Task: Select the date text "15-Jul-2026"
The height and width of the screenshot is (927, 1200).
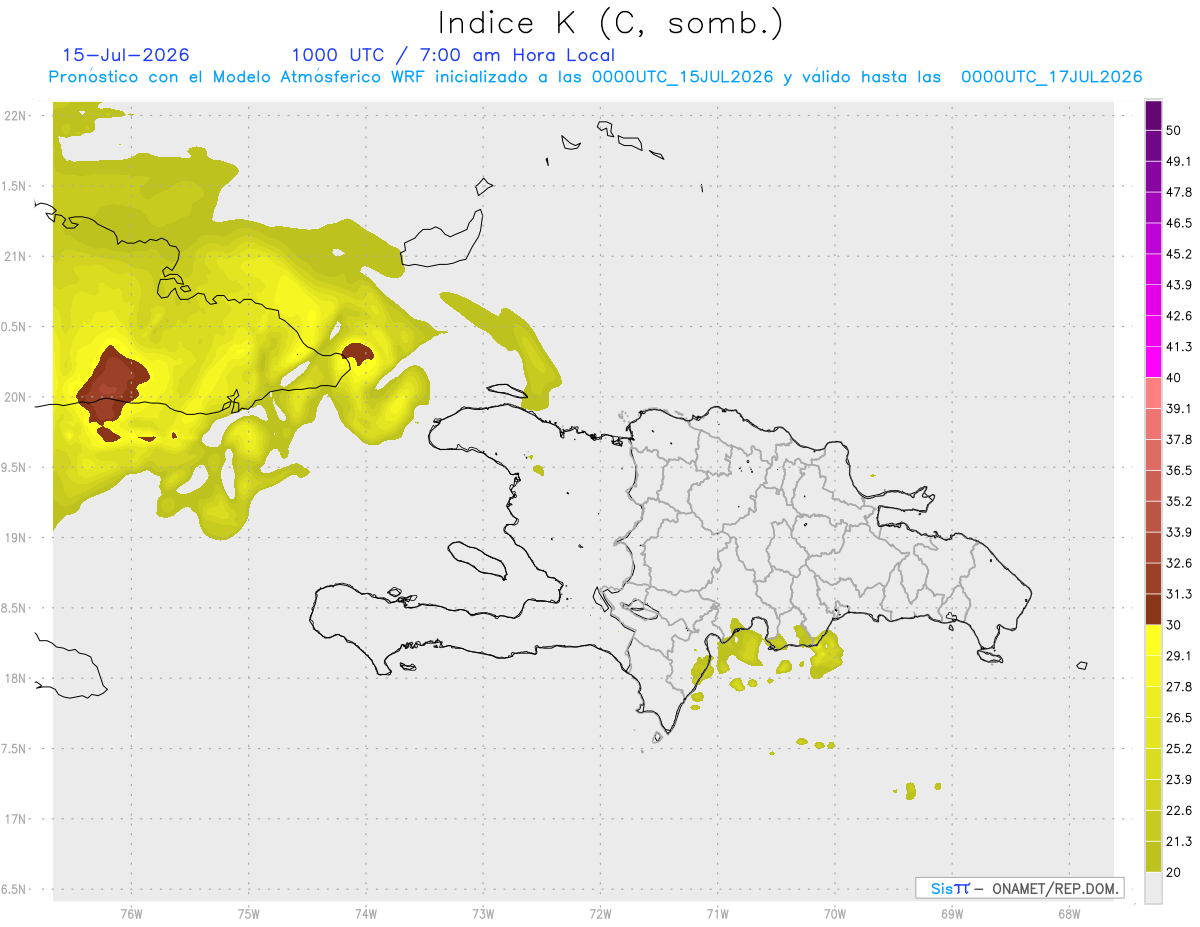Action: [126, 55]
